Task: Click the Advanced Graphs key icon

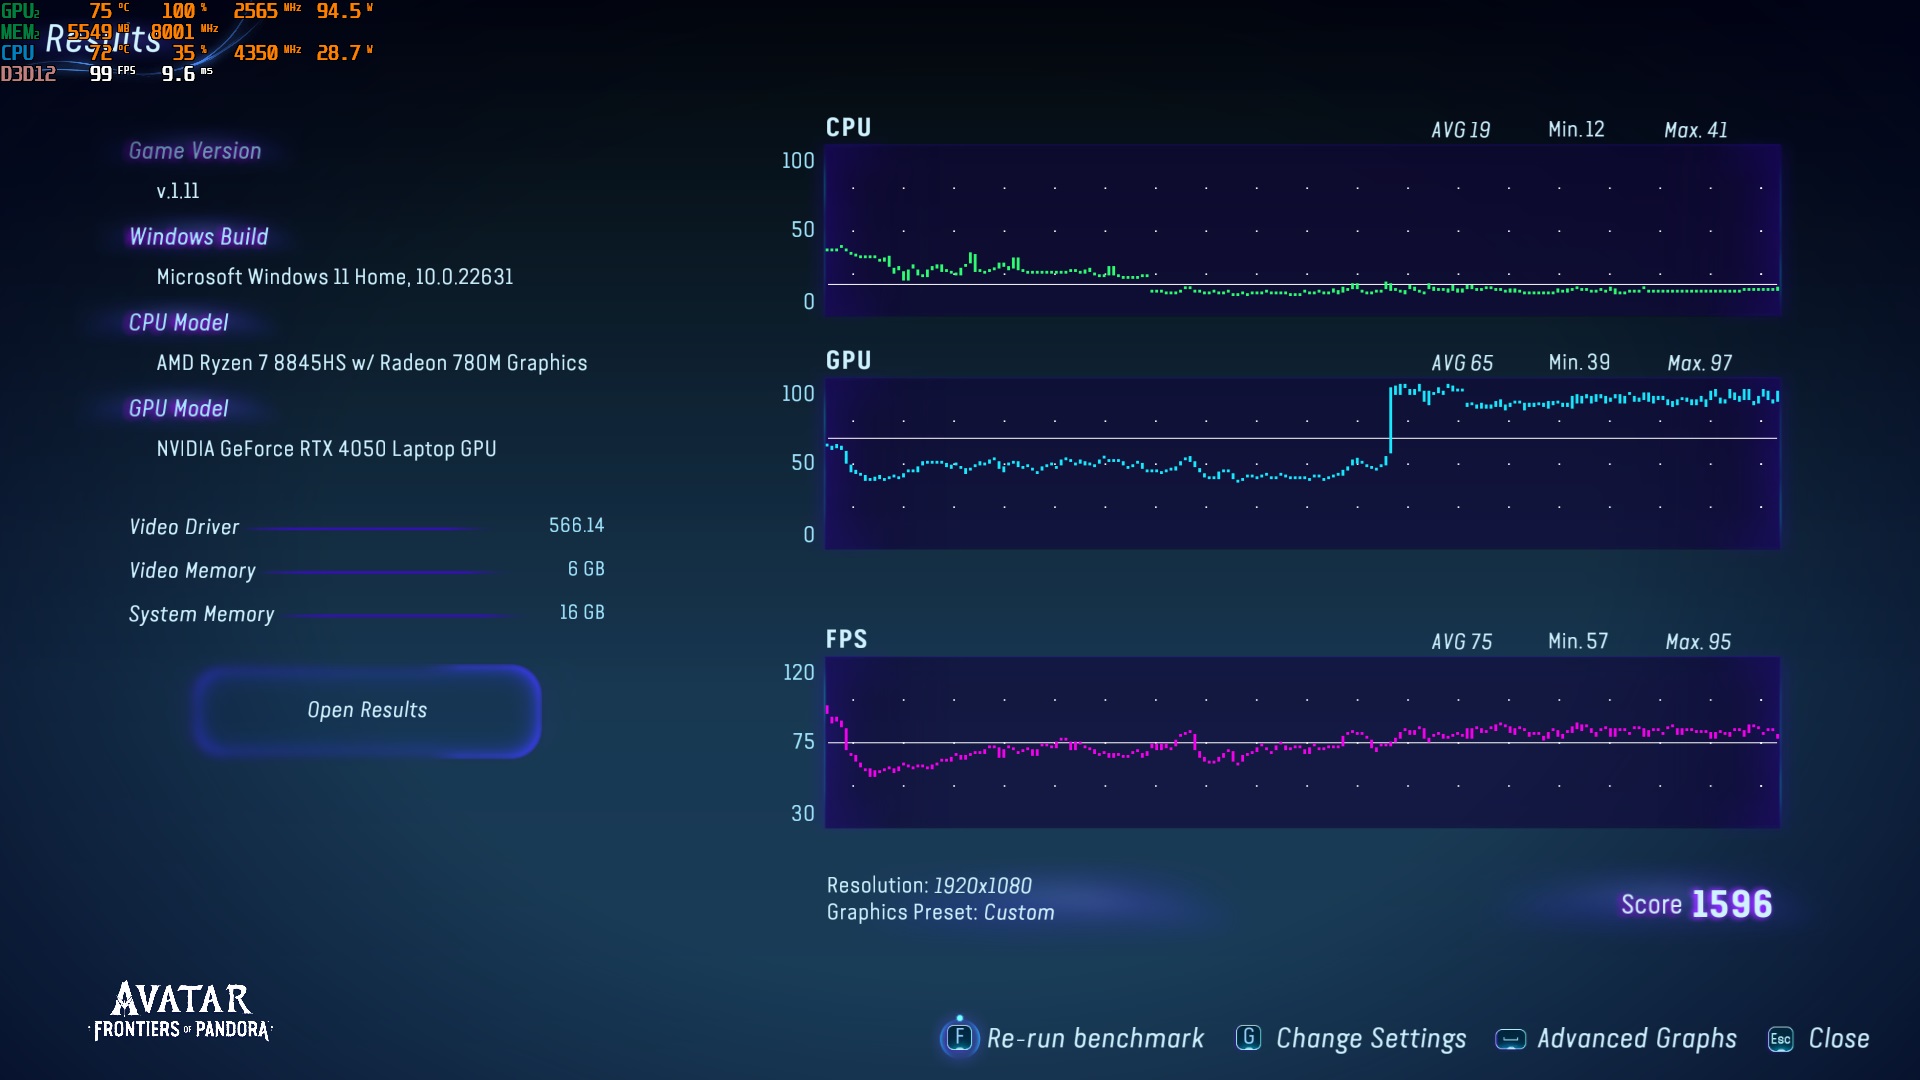Action: coord(1510,1039)
